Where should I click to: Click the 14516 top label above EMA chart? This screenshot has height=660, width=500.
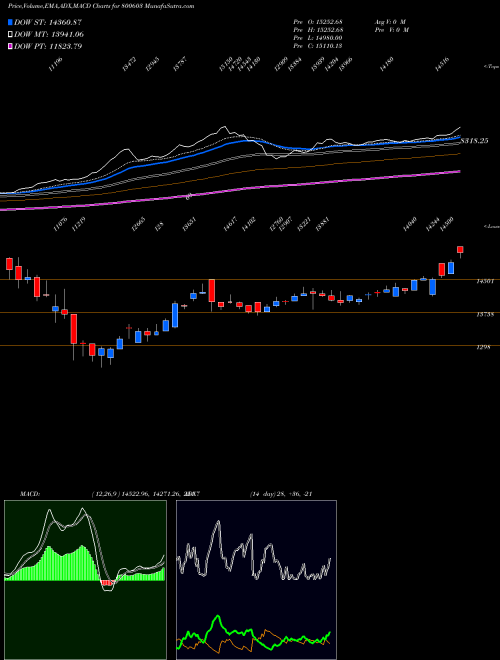point(442,65)
